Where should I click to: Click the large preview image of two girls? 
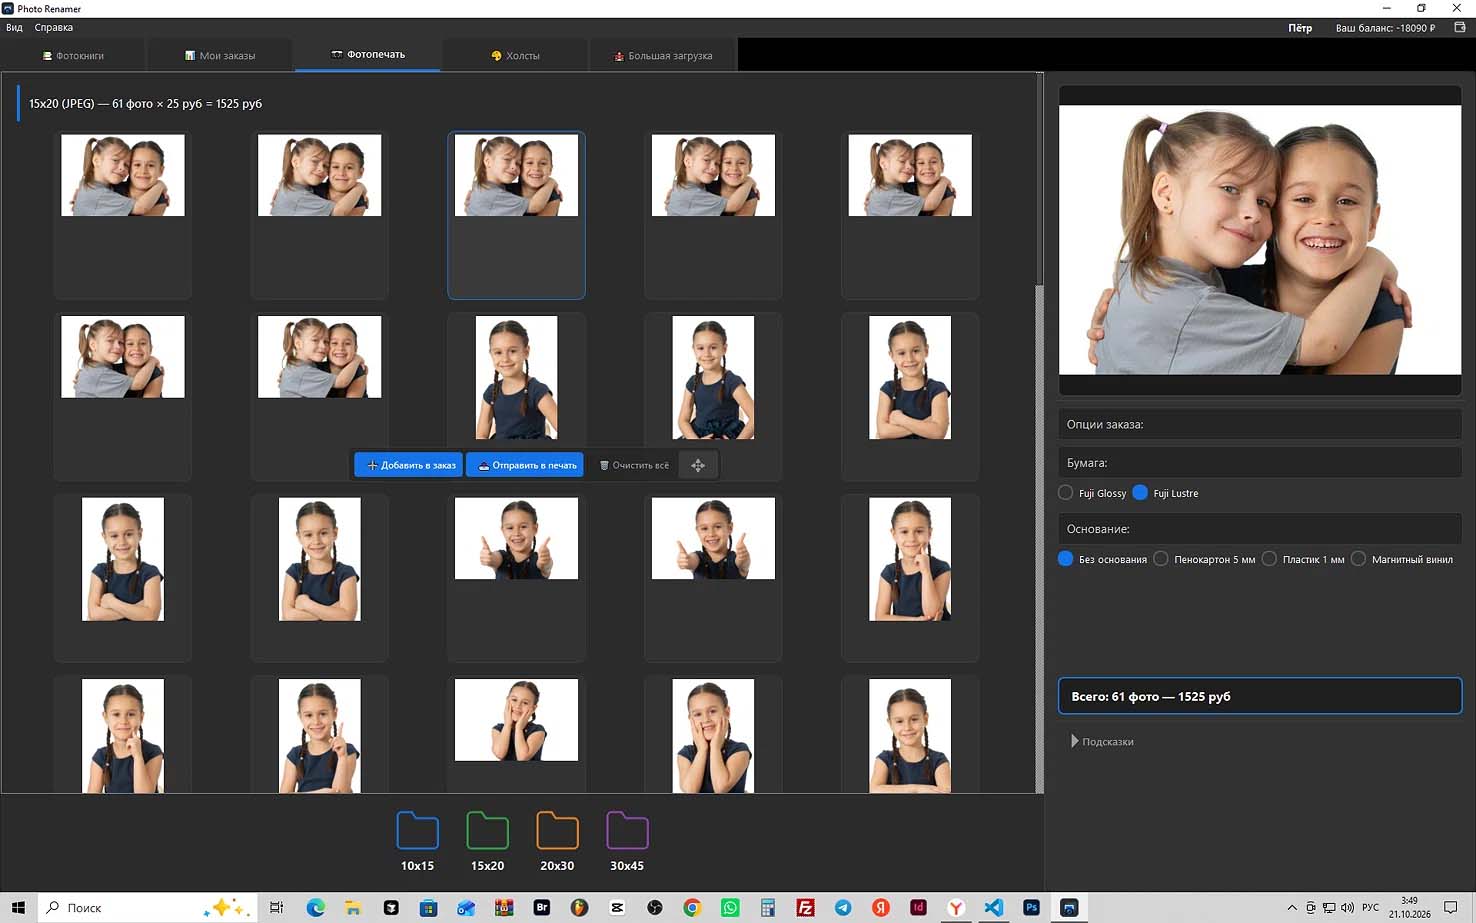click(1260, 240)
